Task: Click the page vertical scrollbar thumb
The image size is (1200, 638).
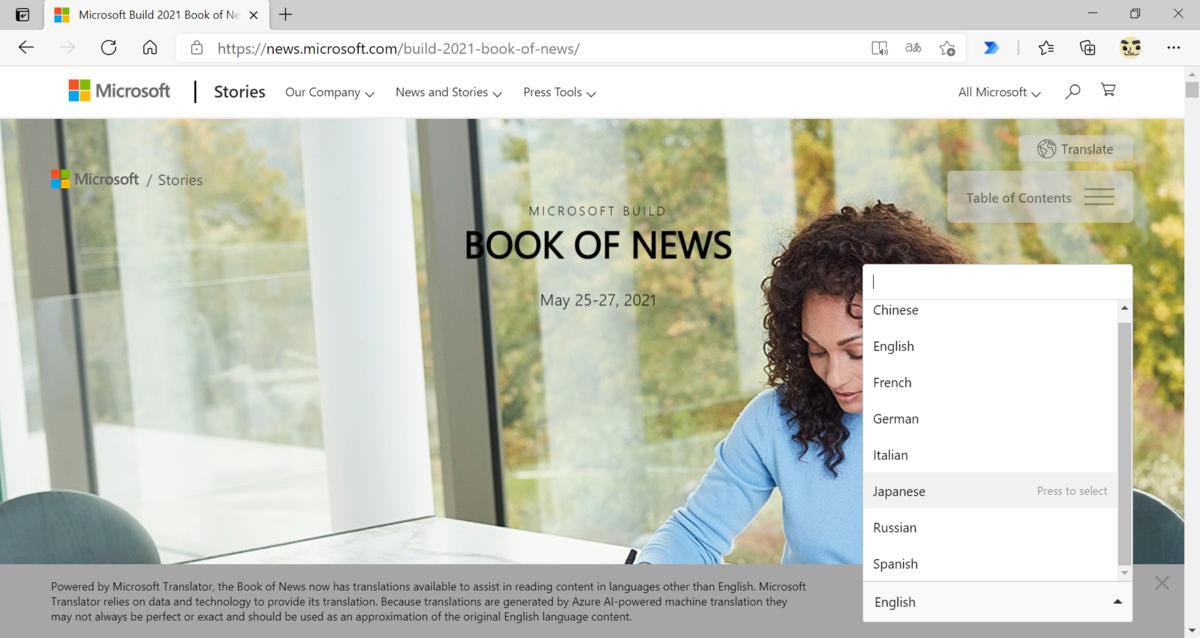Action: coord(1191,89)
